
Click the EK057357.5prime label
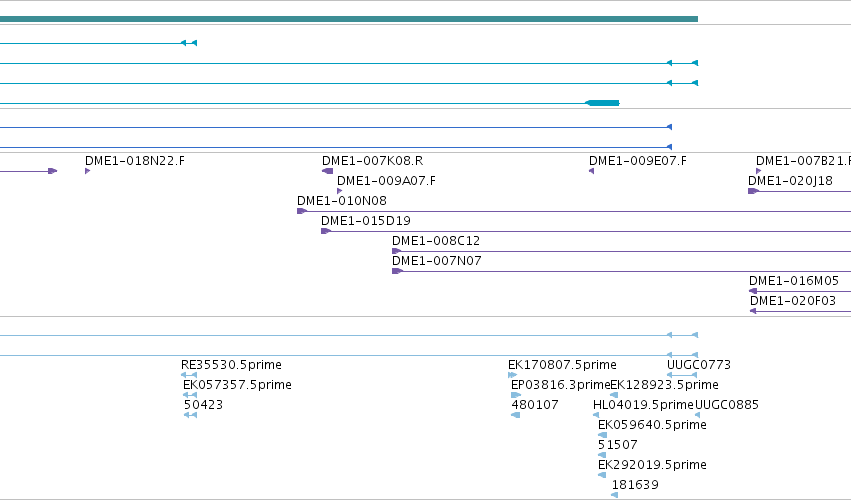237,385
